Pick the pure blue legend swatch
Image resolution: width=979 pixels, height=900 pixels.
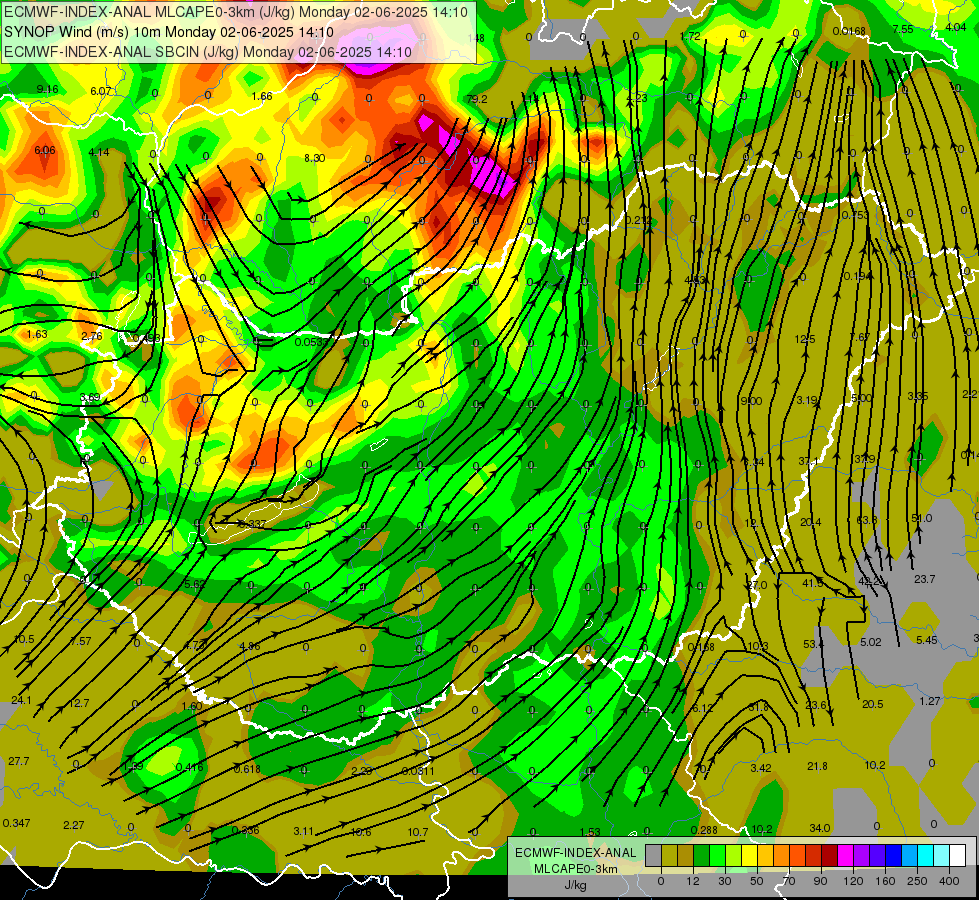click(x=893, y=856)
